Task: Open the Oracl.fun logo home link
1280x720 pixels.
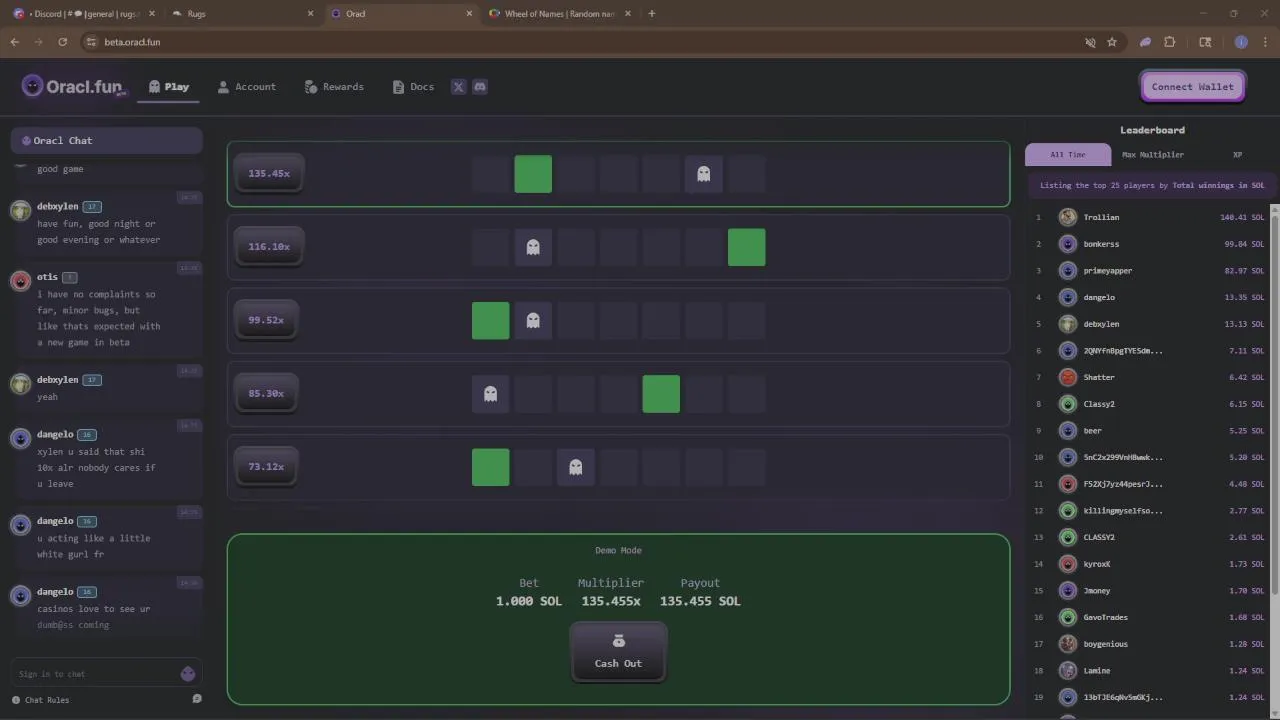Action: (75, 87)
